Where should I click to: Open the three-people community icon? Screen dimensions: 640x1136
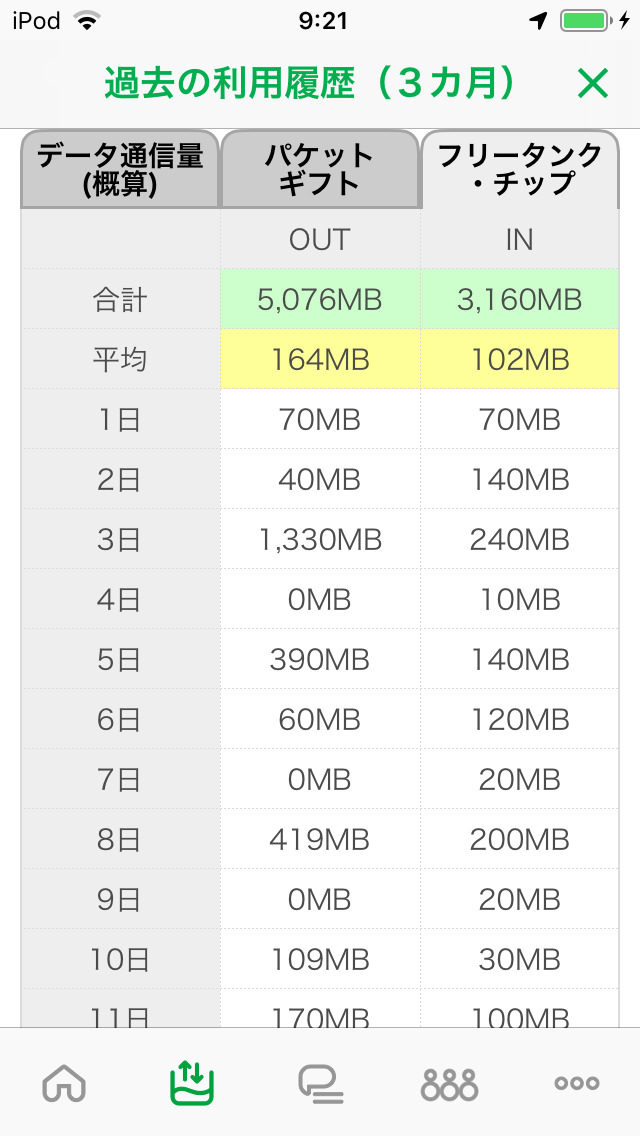click(x=449, y=1083)
